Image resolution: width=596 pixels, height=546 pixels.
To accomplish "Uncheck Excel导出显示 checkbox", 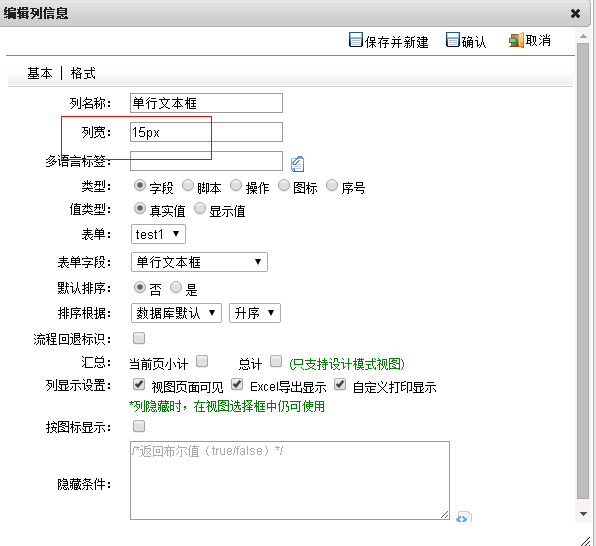I will [x=237, y=384].
